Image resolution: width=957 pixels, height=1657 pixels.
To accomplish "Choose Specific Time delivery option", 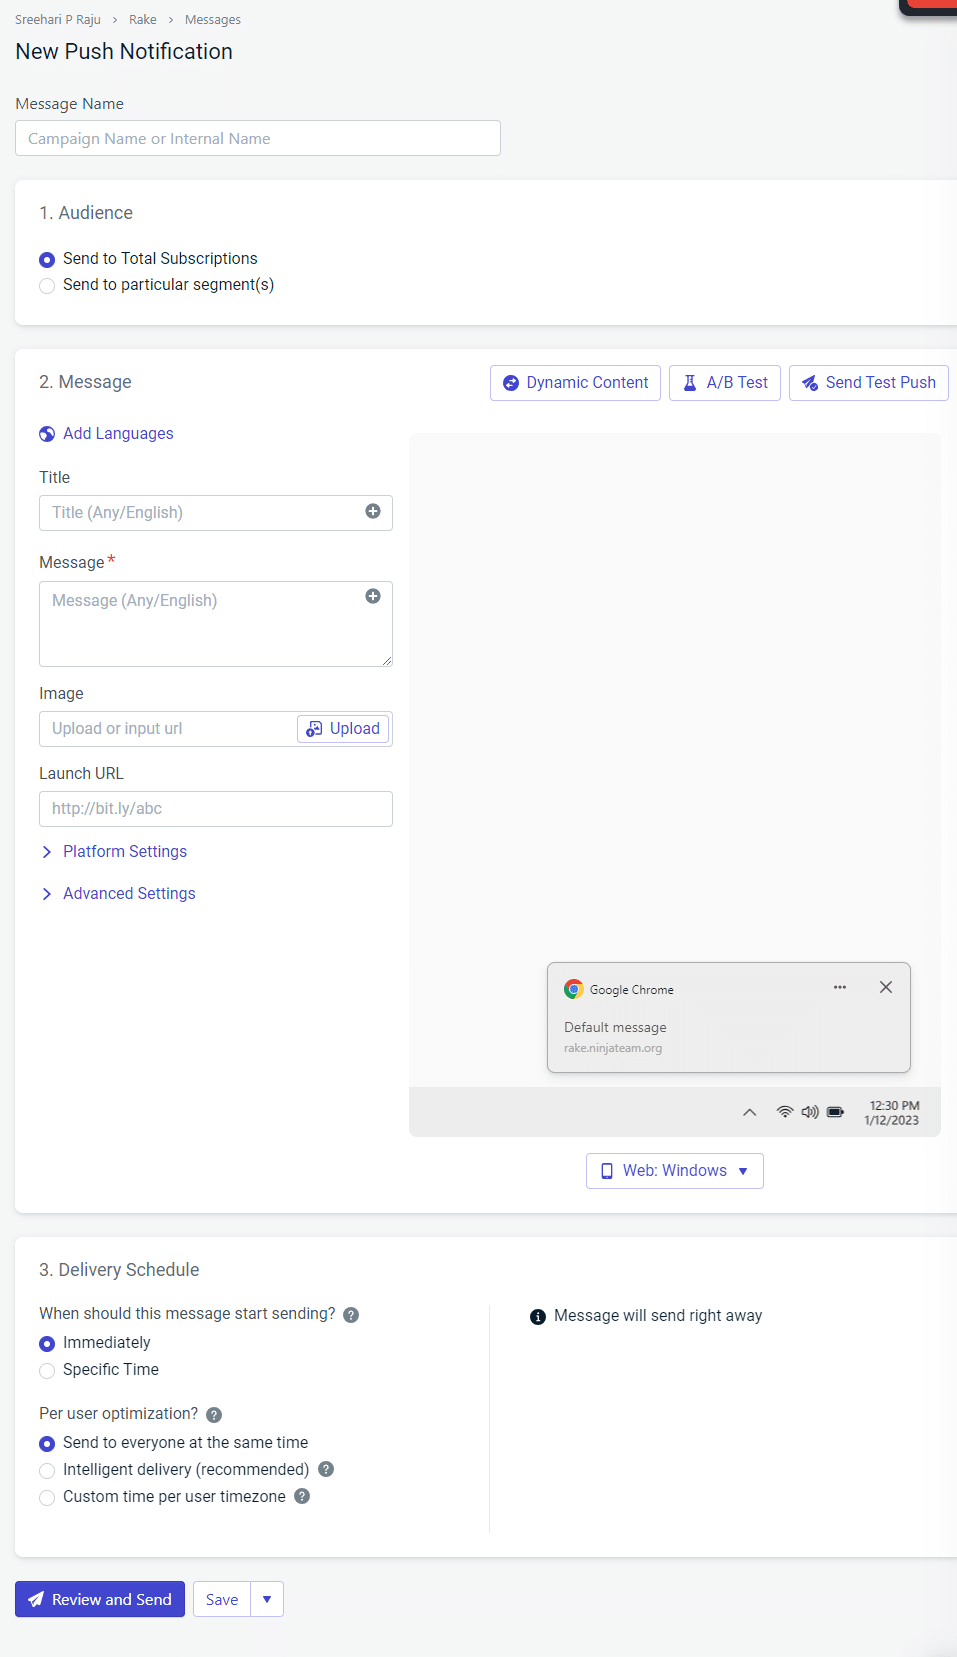I will pos(47,1370).
